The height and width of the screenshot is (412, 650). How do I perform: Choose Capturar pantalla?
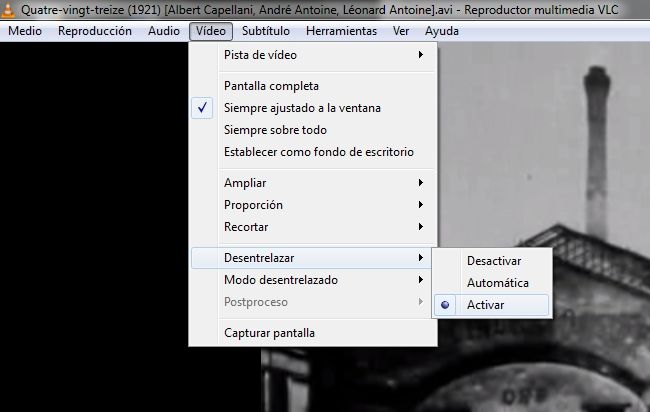[x=313, y=333]
